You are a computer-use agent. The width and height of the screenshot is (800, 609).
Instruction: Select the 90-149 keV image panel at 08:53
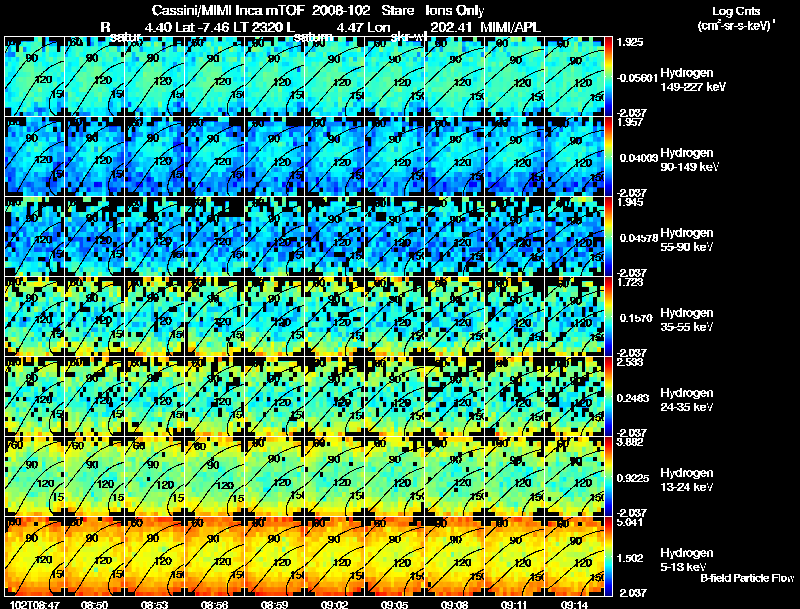(155, 156)
